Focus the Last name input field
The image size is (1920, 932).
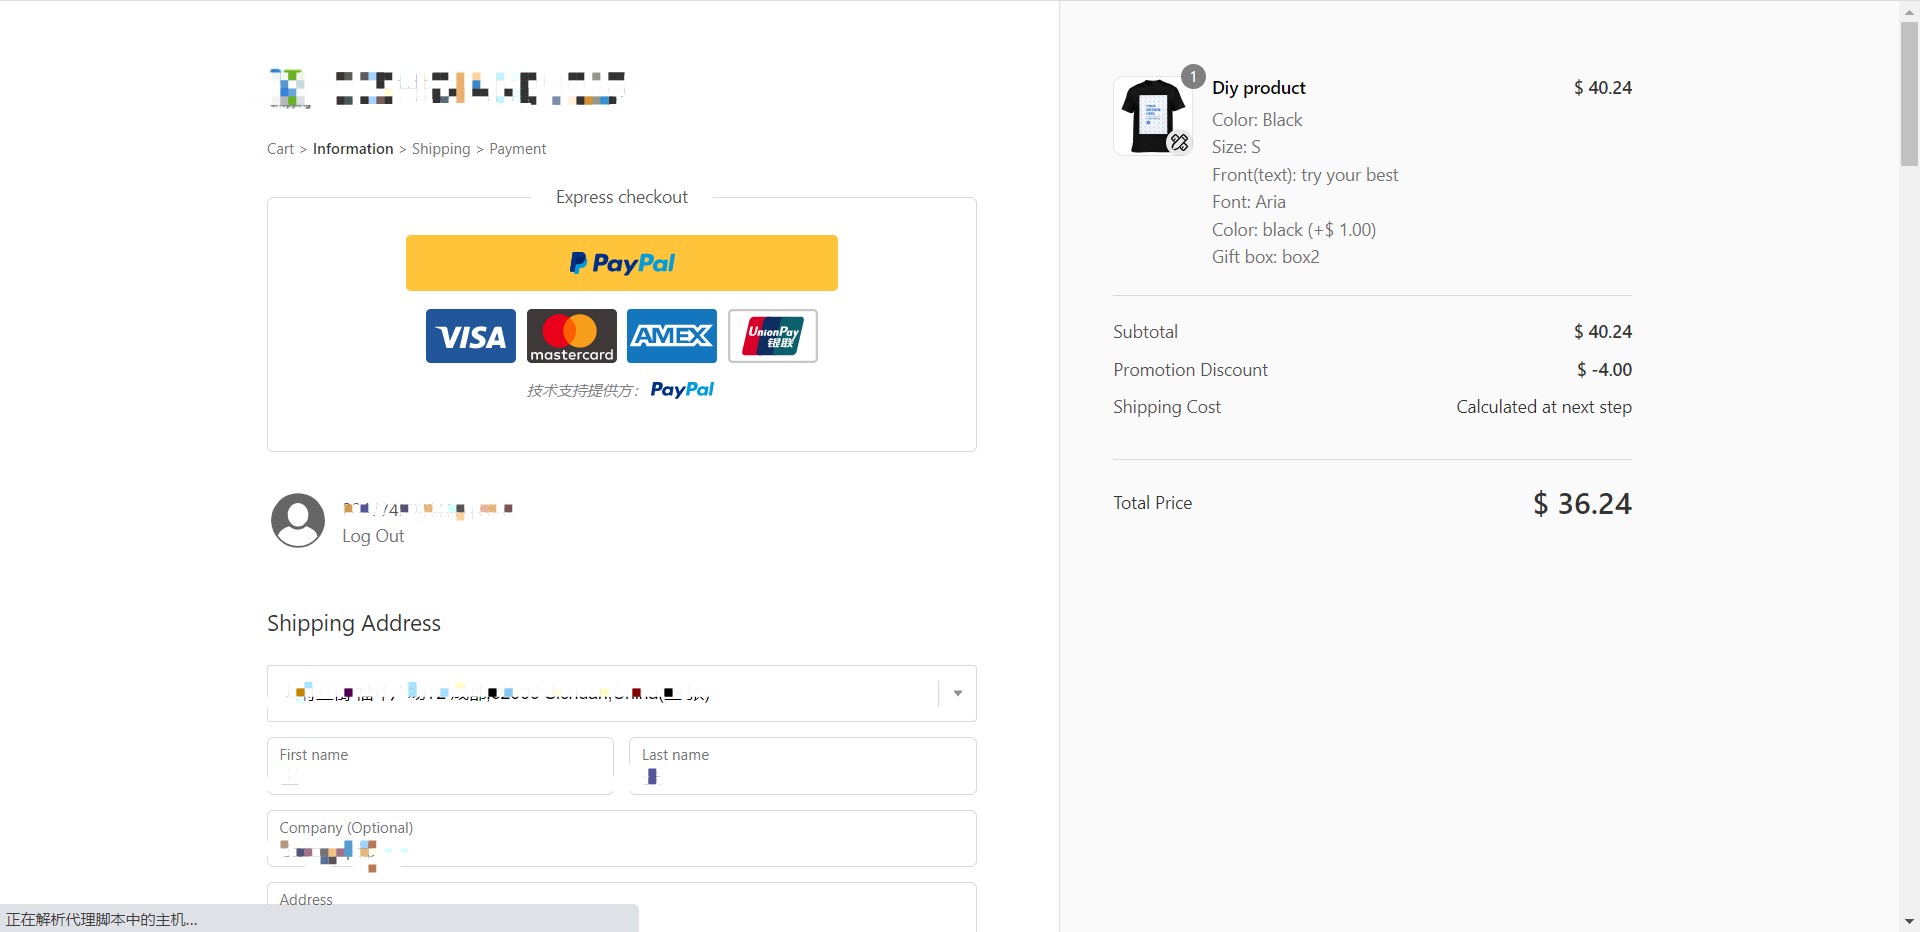[803, 766]
